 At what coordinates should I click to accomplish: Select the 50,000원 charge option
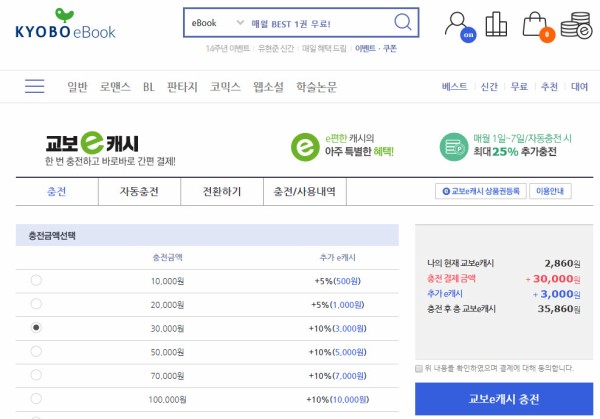(36, 351)
